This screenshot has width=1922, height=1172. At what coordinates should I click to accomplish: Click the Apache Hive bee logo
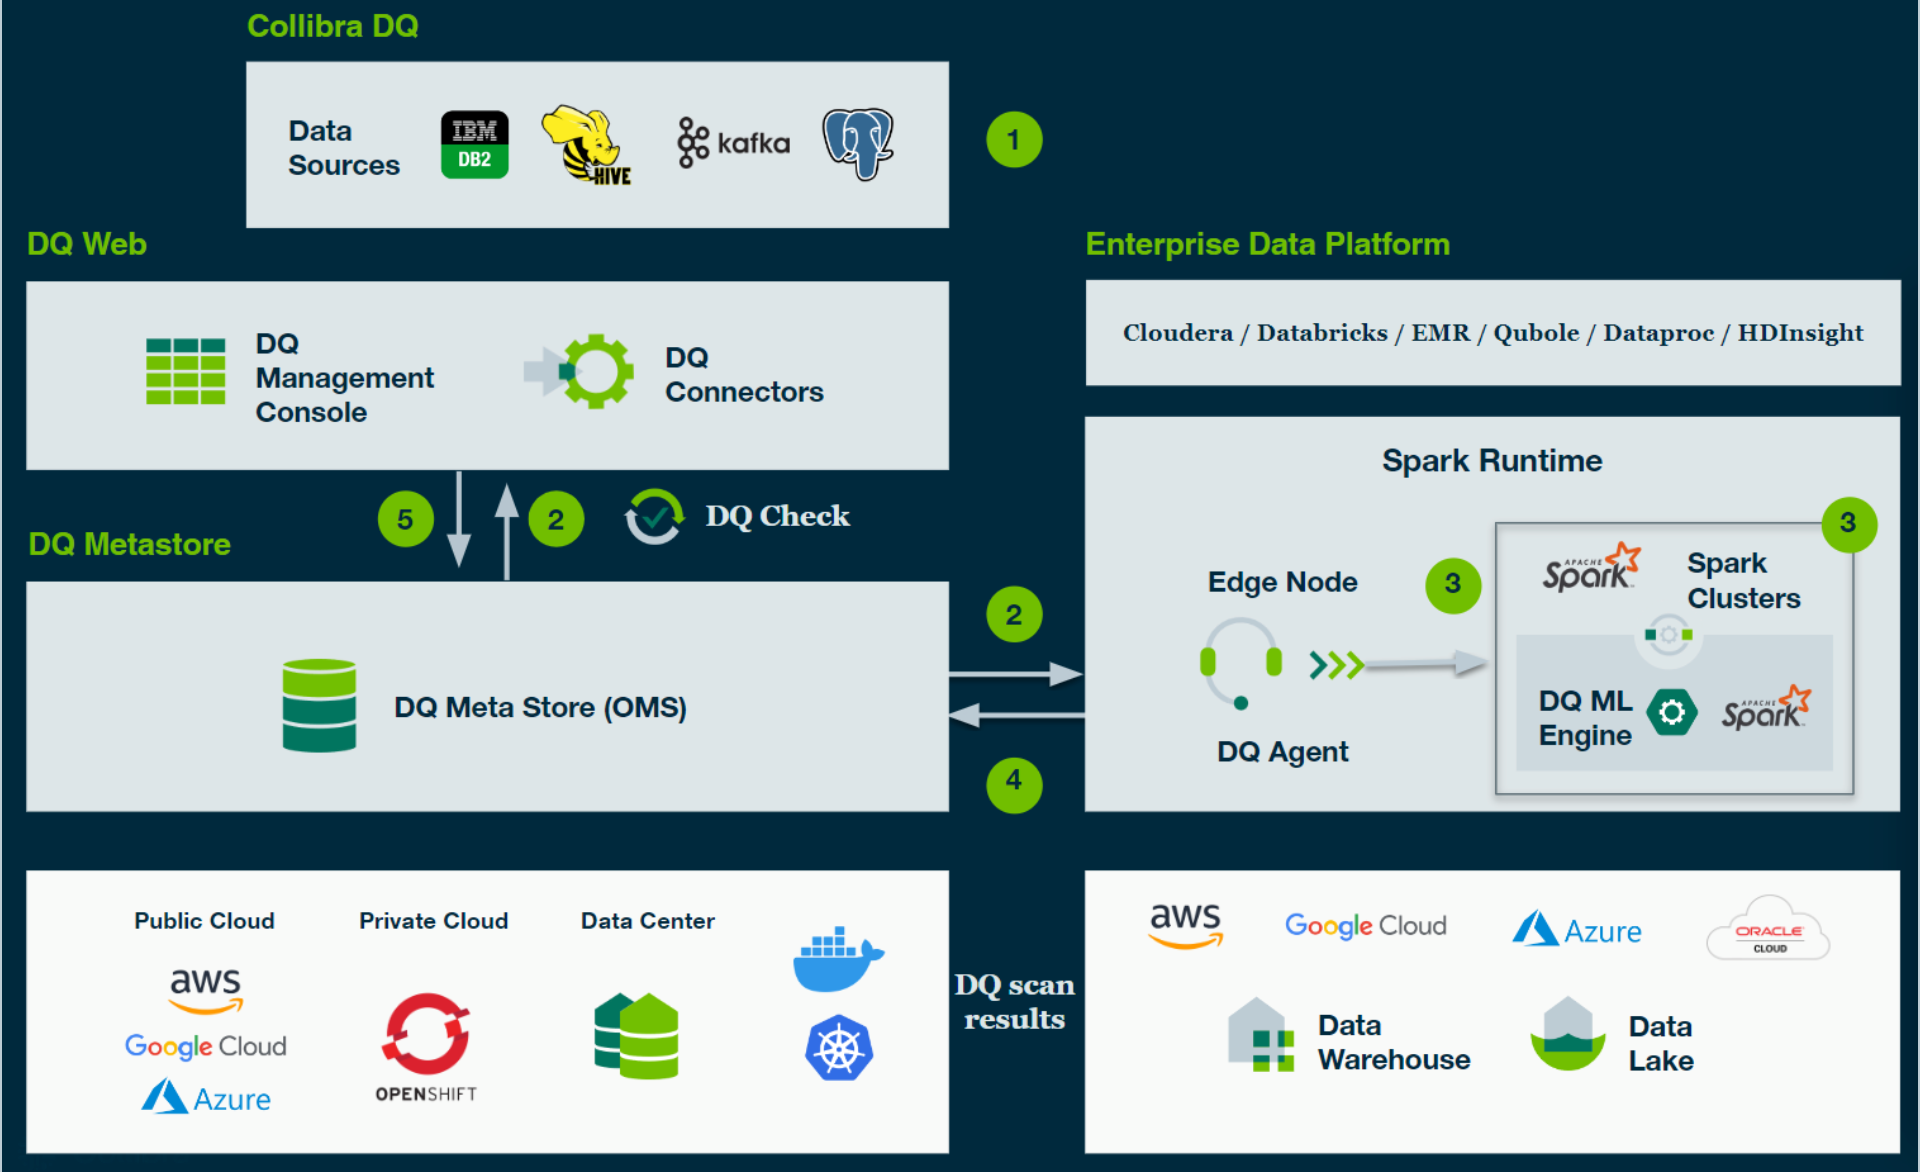point(587,146)
